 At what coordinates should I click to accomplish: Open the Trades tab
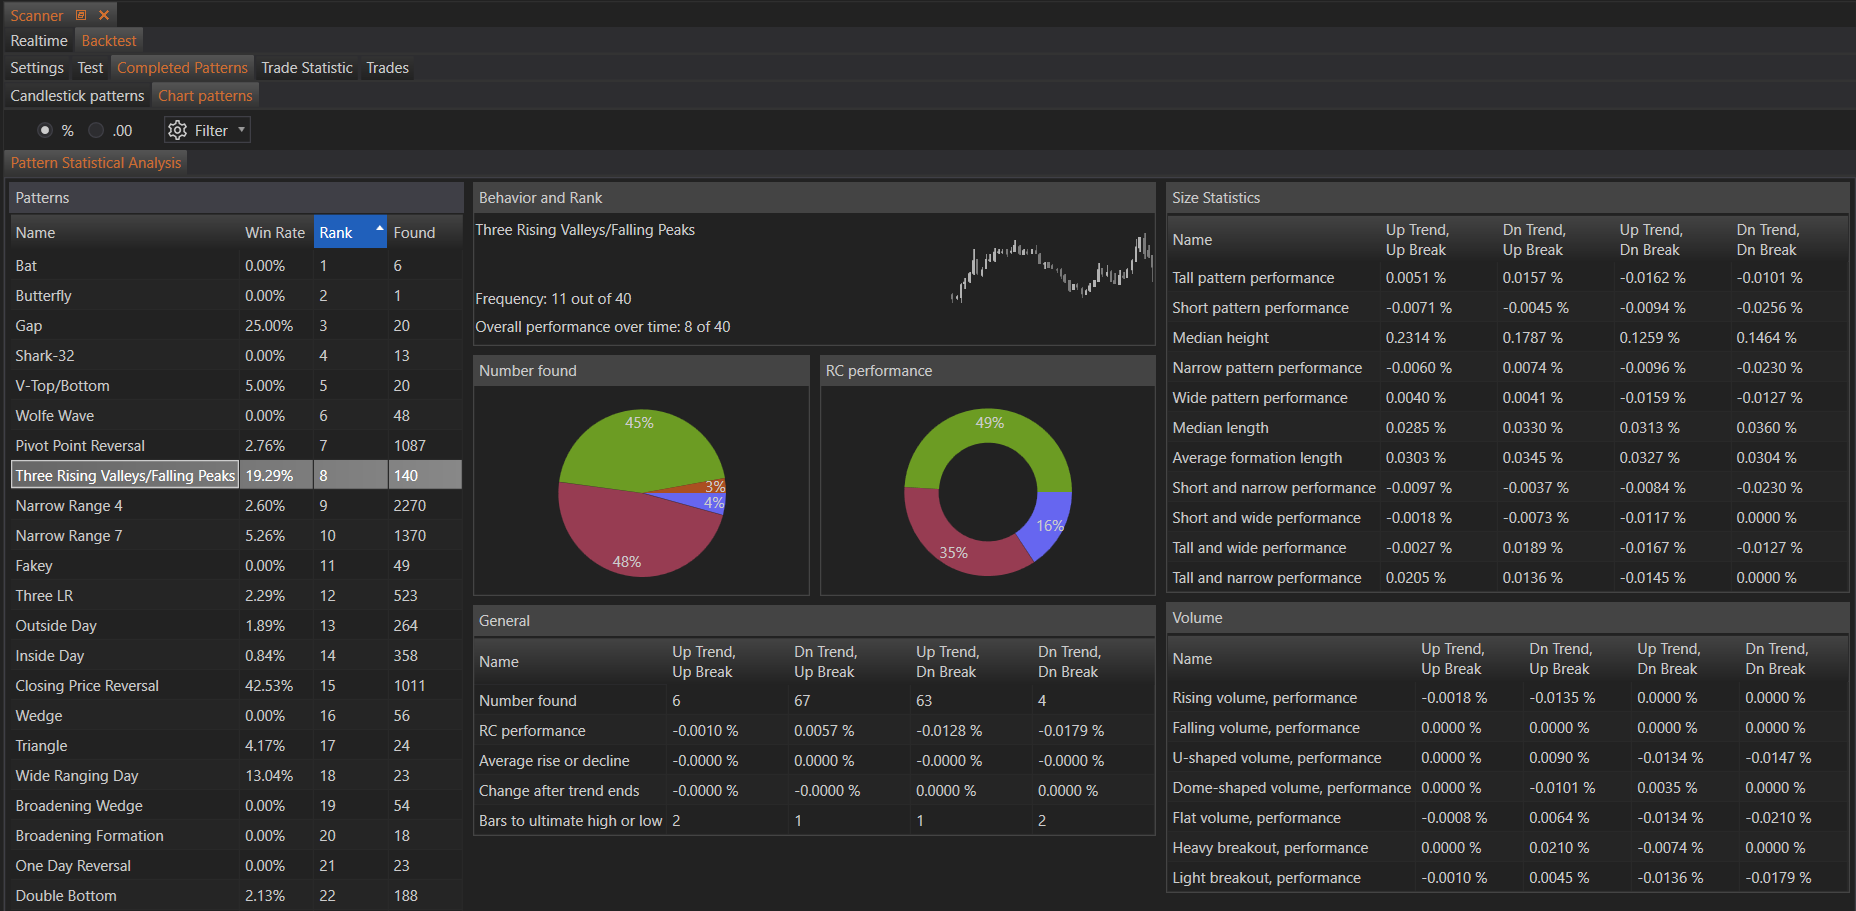(x=387, y=68)
